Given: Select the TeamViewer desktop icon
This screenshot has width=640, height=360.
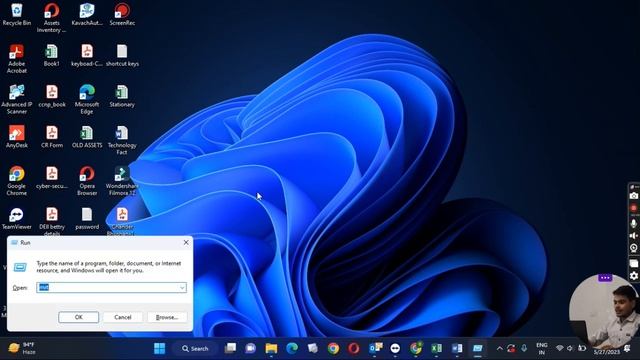Looking at the screenshot, I should click(16, 218).
